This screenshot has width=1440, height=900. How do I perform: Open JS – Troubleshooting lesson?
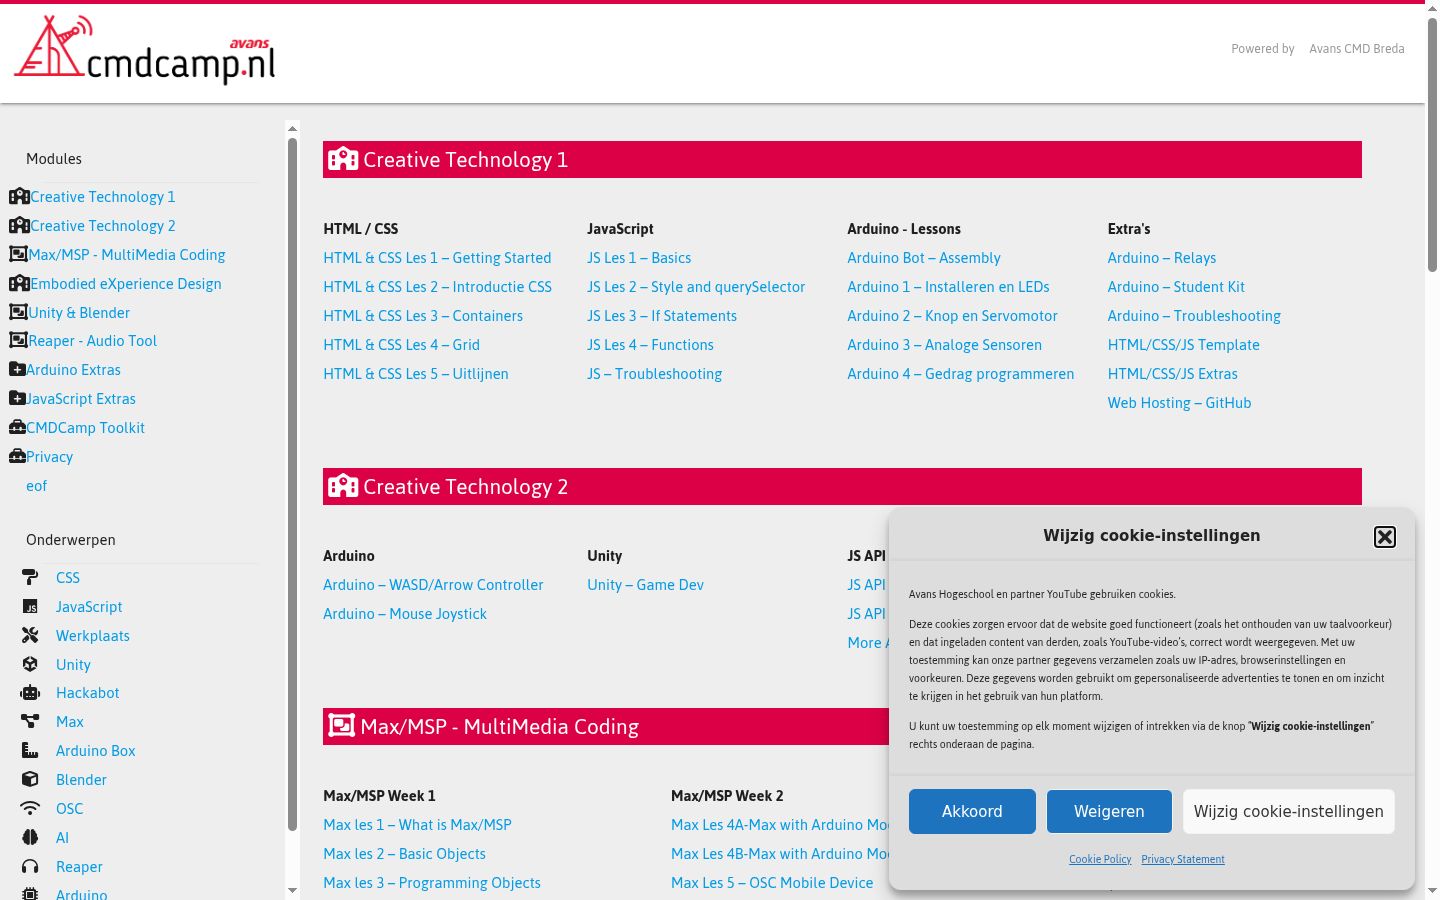(x=654, y=374)
